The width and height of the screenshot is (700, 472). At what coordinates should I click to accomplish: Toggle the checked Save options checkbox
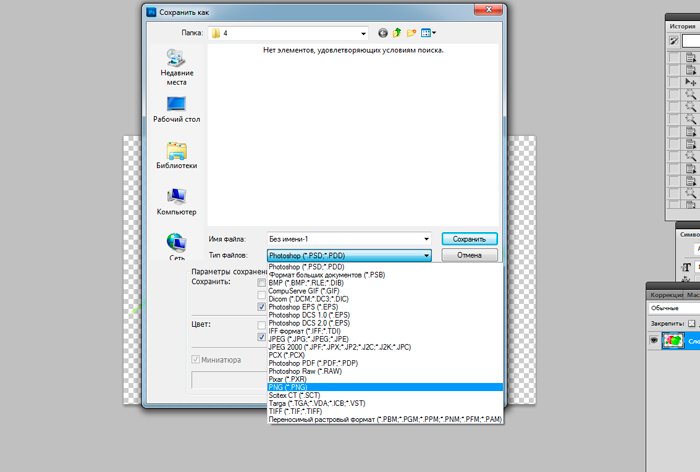point(261,307)
